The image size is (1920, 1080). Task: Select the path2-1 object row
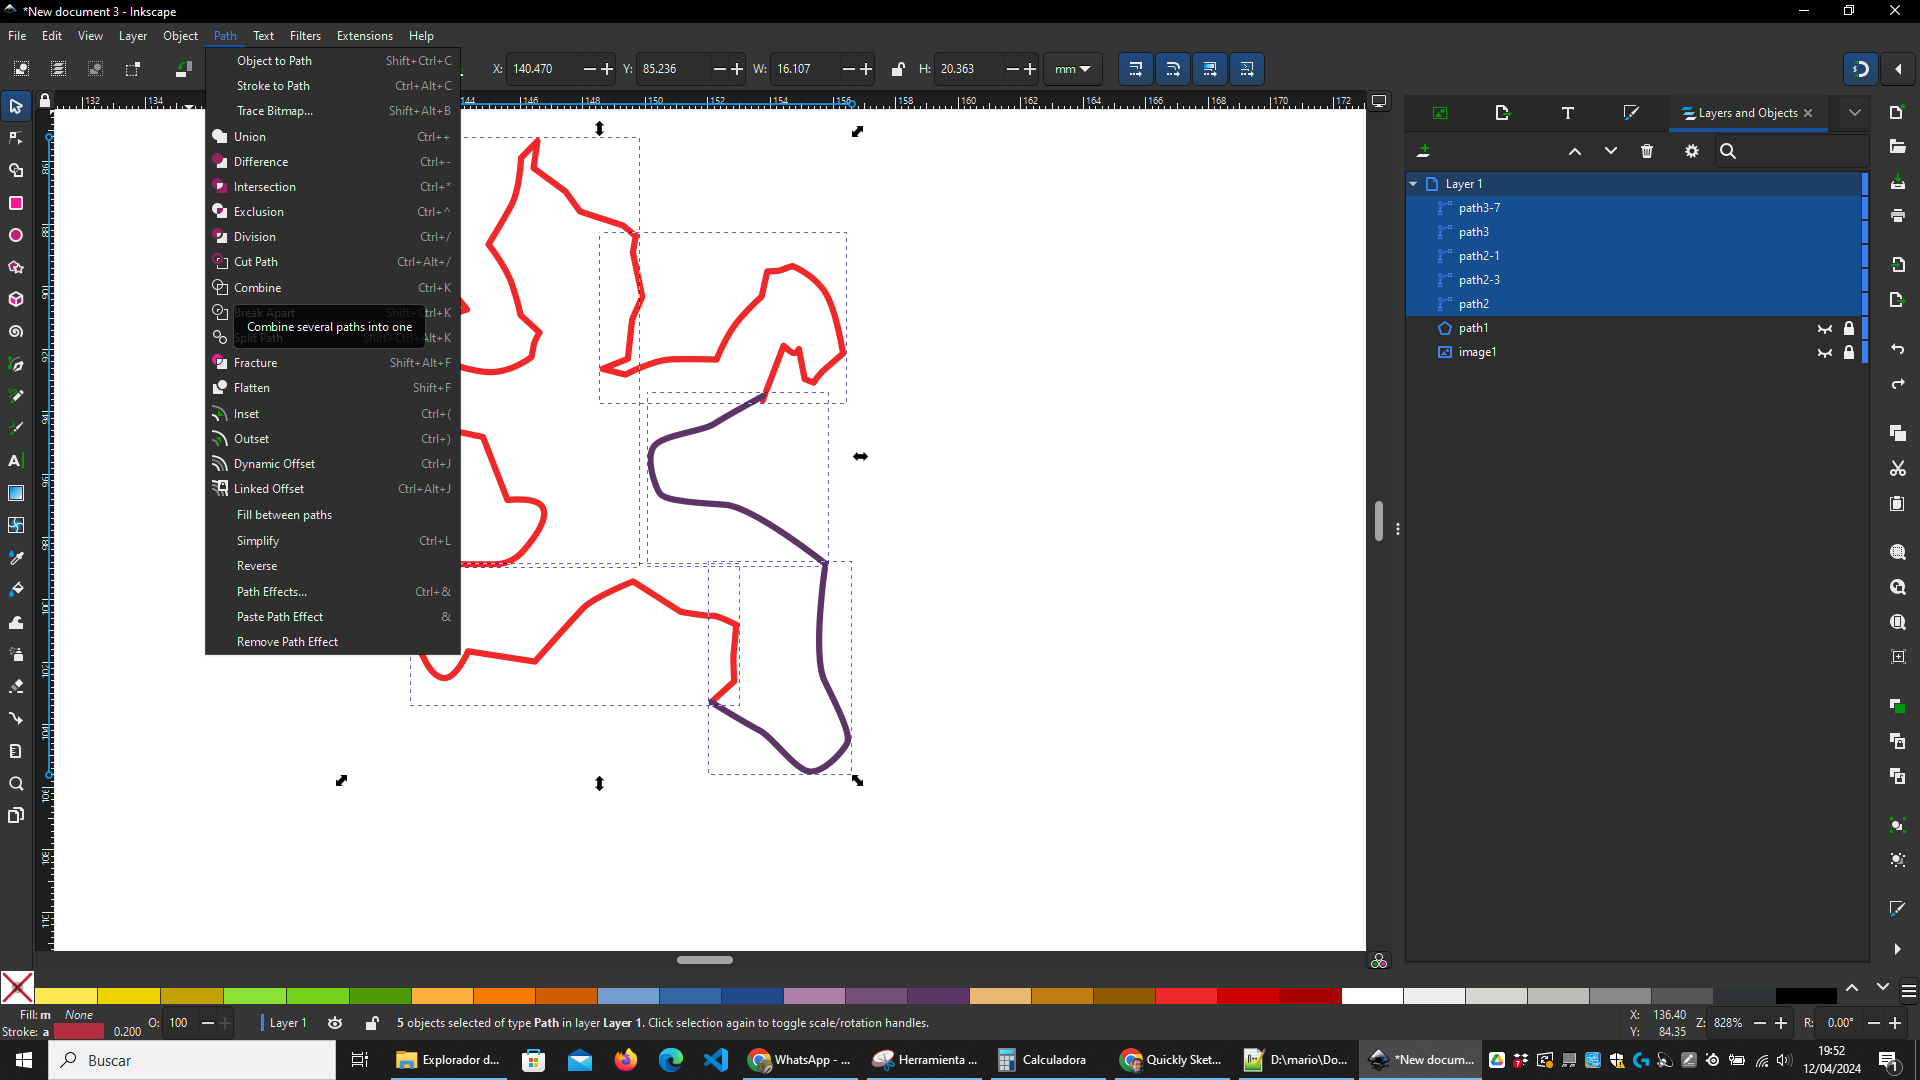1635,256
